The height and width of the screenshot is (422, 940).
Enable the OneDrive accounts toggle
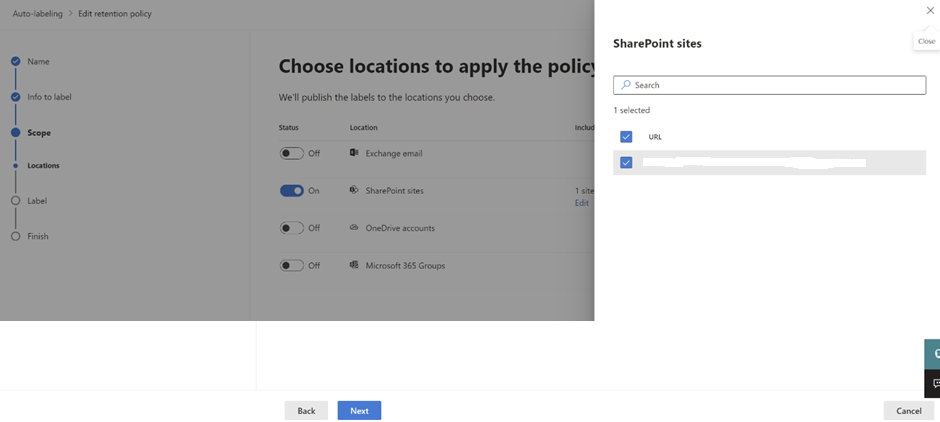(291, 228)
